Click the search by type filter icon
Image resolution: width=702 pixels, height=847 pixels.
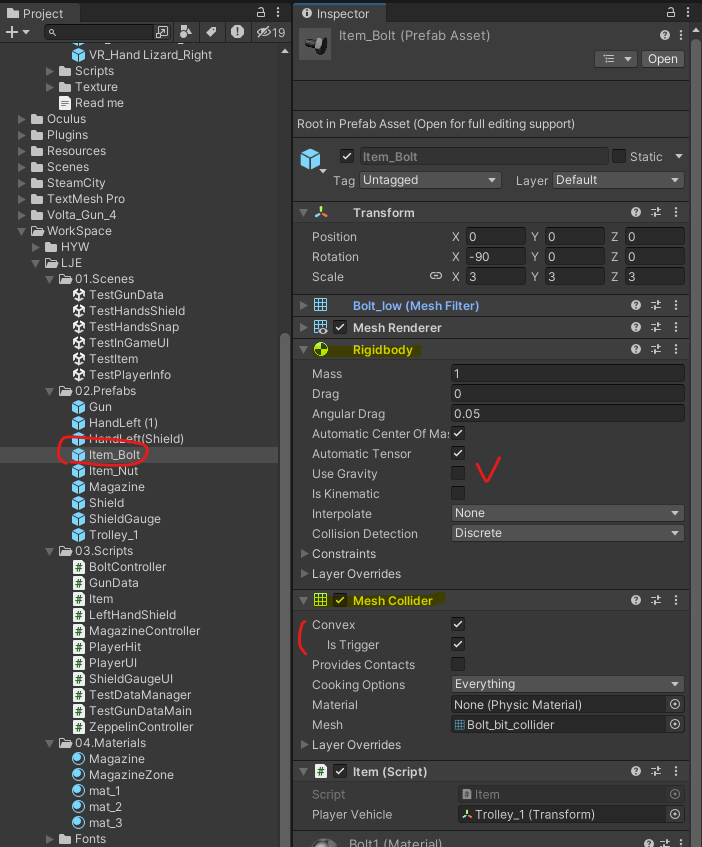coord(185,32)
